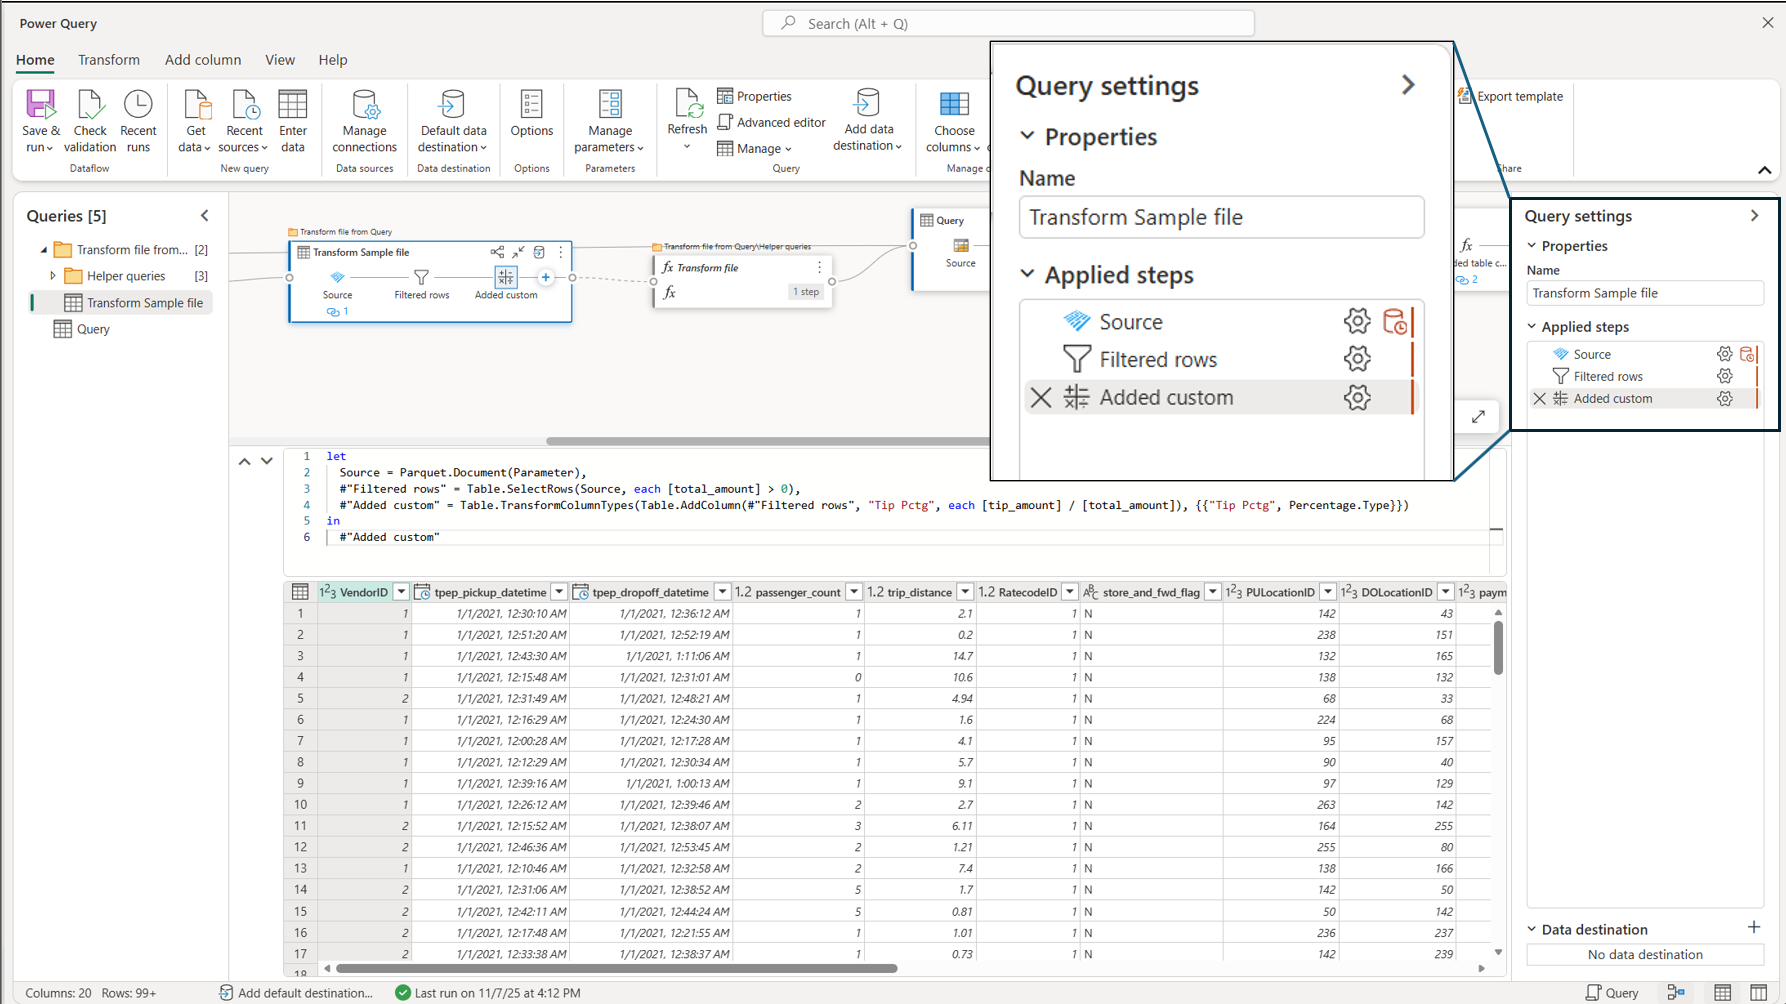Open the Recent sources list
The width and height of the screenshot is (1786, 1004).
[x=243, y=121]
